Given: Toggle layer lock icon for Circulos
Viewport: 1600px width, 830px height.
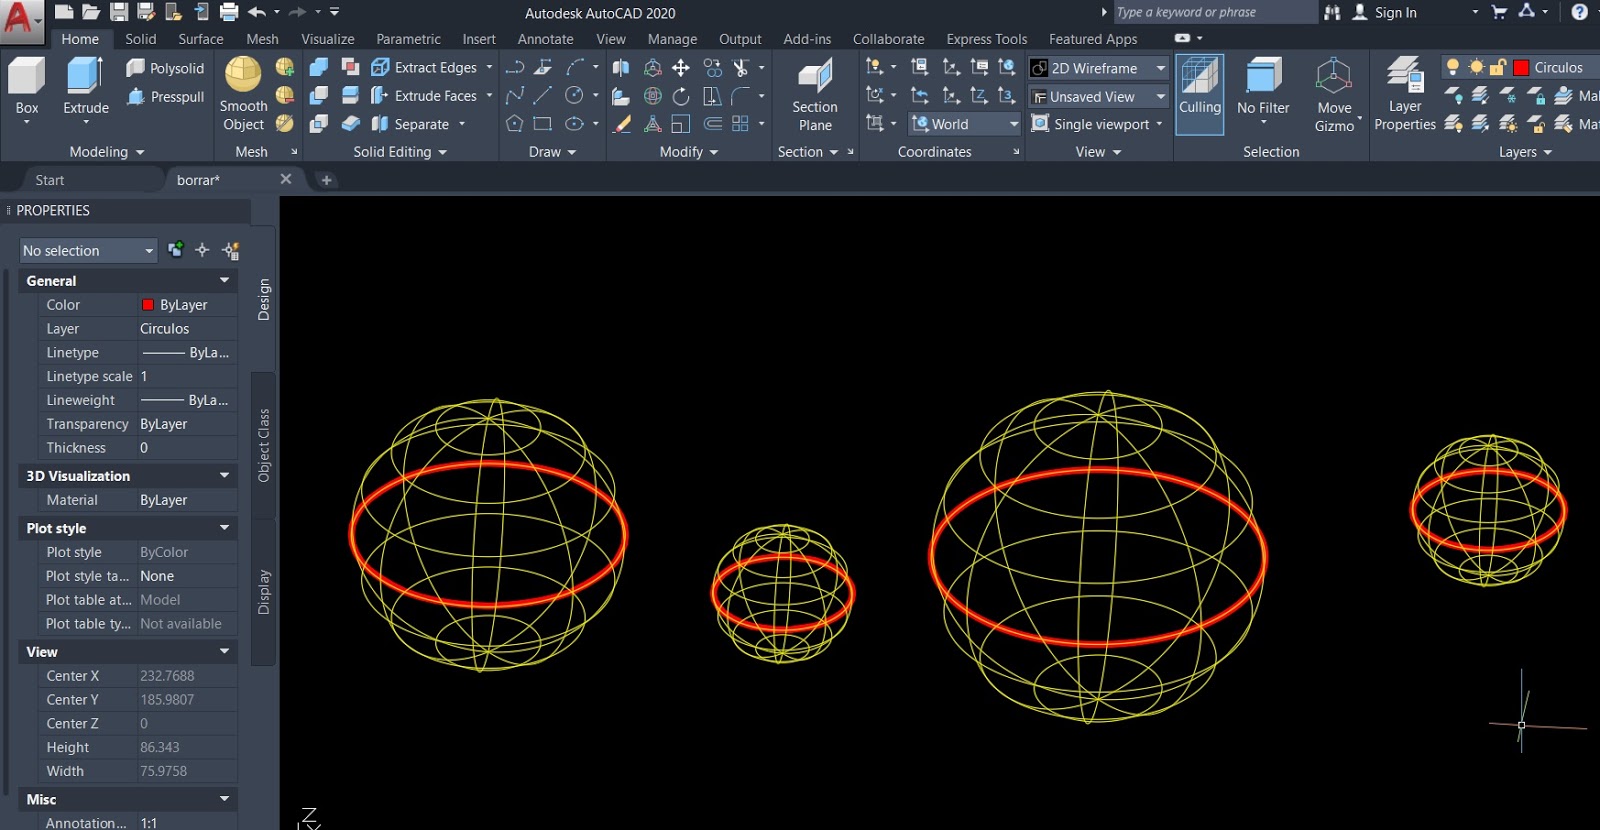Looking at the screenshot, I should (x=1498, y=67).
